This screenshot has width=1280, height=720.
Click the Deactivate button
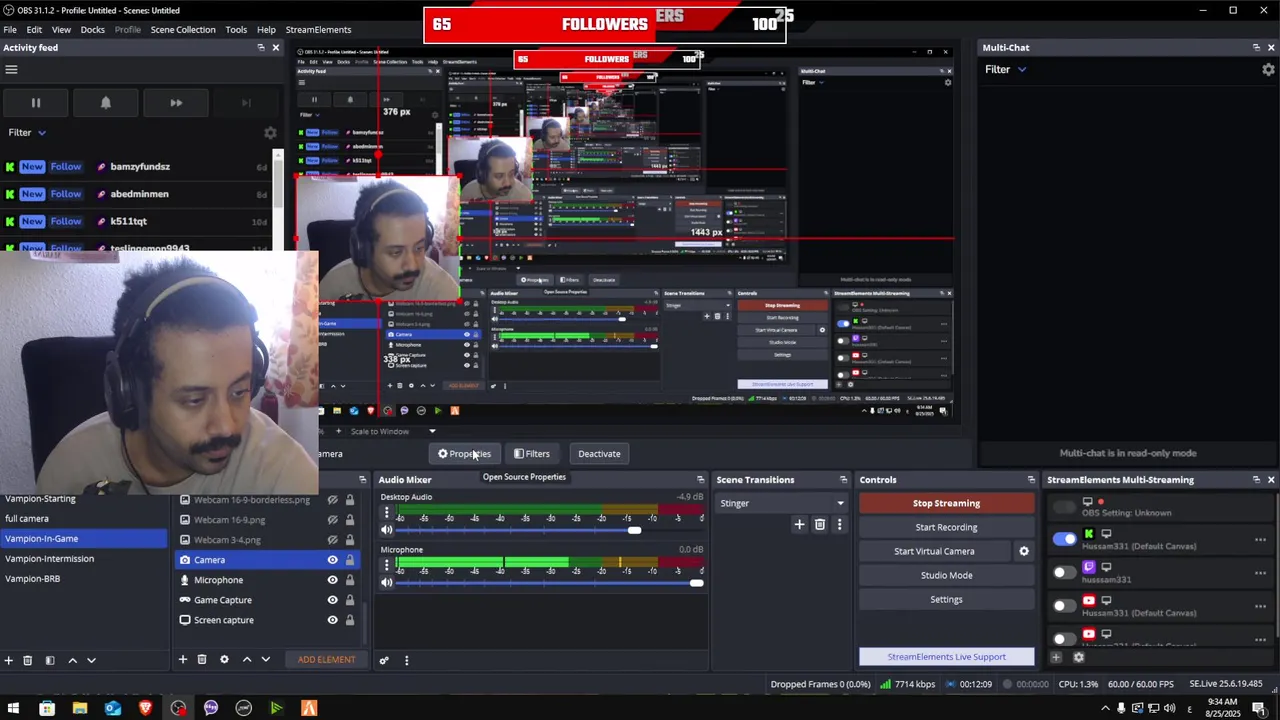(x=599, y=454)
